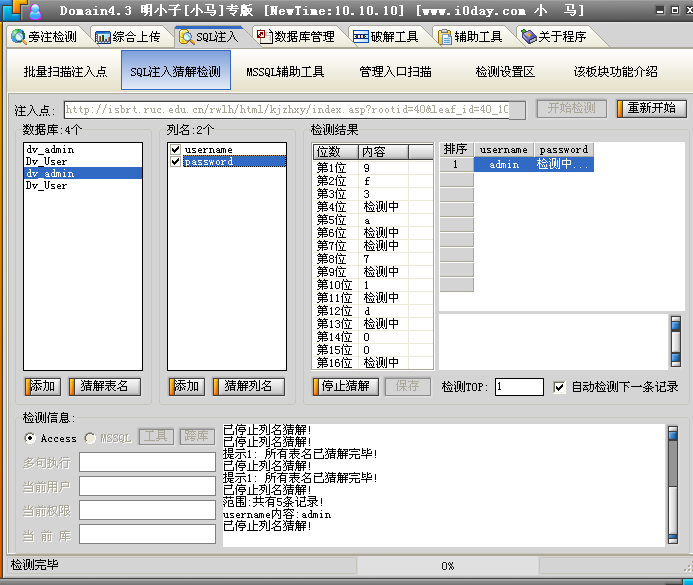Viewport: 693px width, 585px height.
Task: Click results pane scrollbar up arrow
Action: pyautogui.click(x=676, y=324)
